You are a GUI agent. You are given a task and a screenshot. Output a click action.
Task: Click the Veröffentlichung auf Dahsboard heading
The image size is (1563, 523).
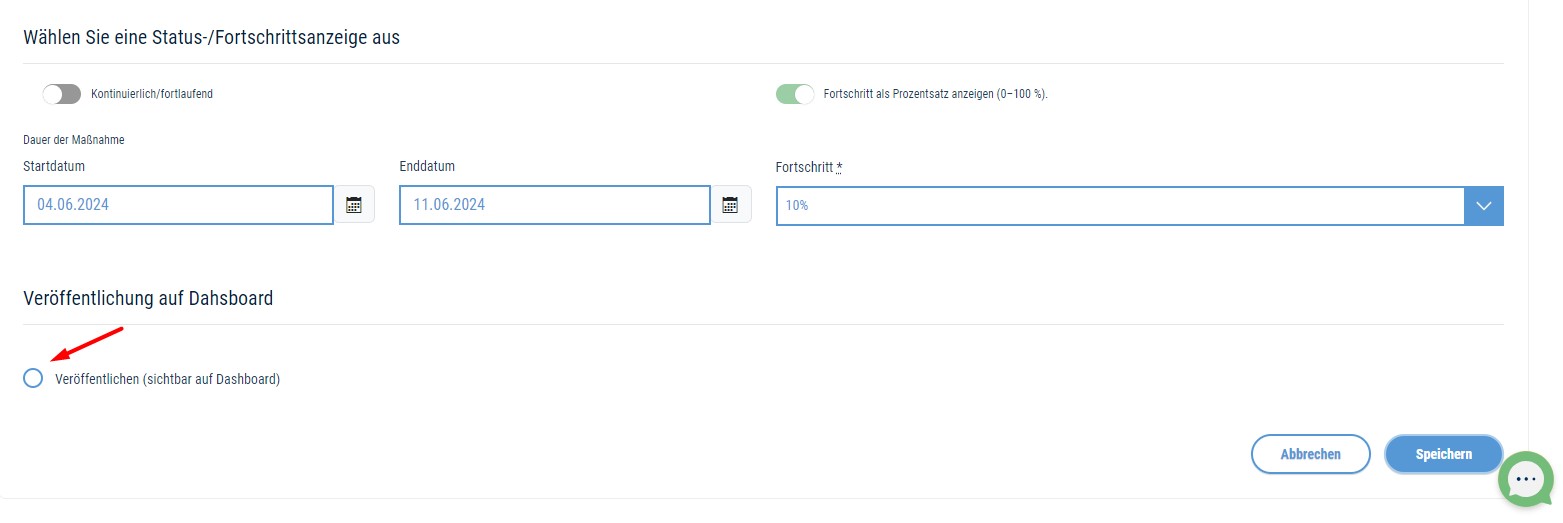148,298
